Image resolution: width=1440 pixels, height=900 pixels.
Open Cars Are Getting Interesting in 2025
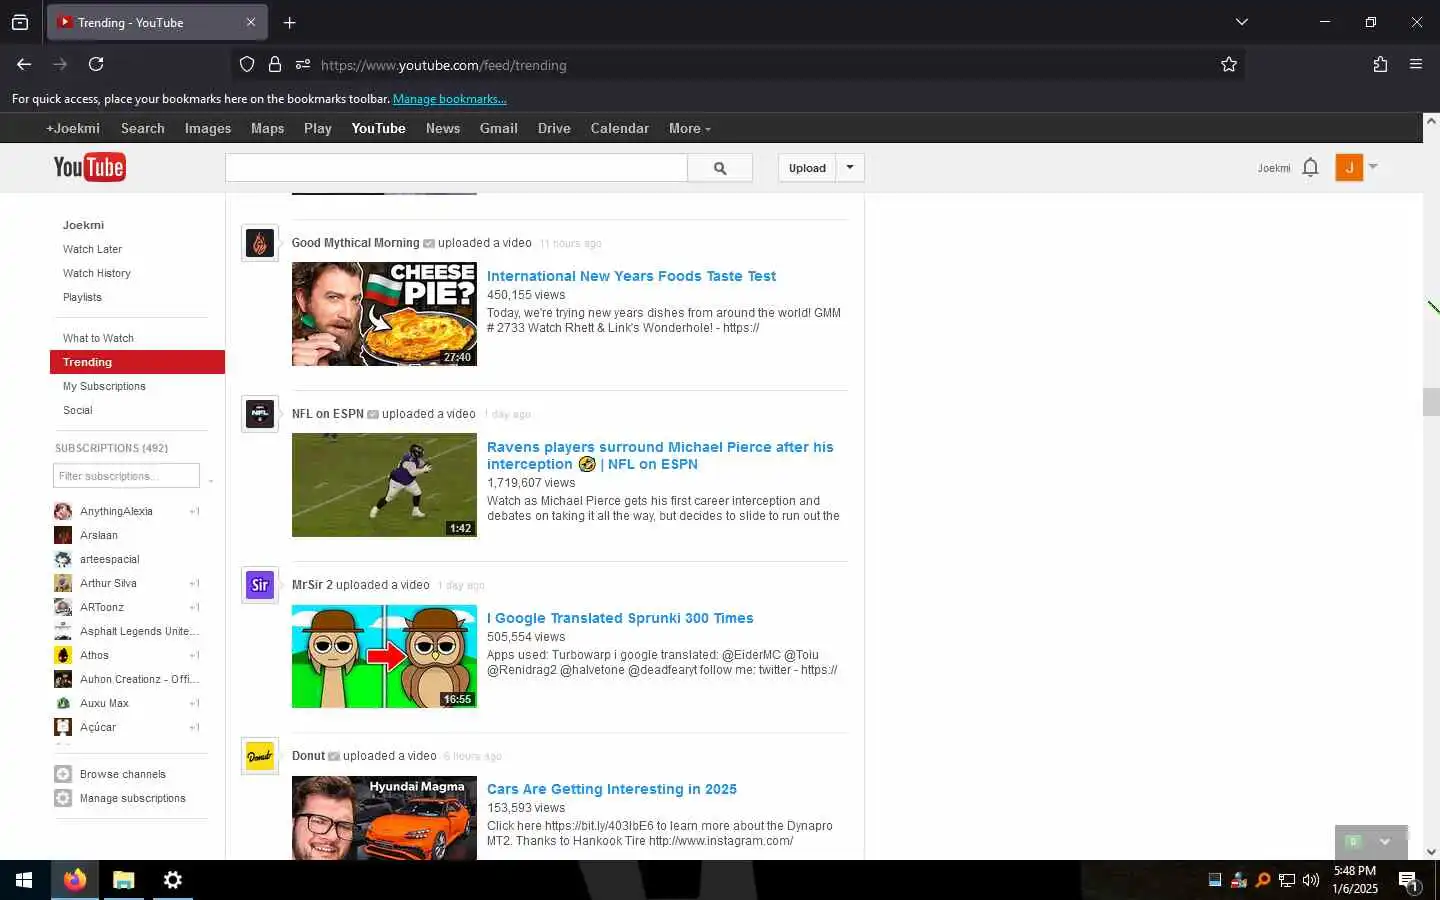612,789
